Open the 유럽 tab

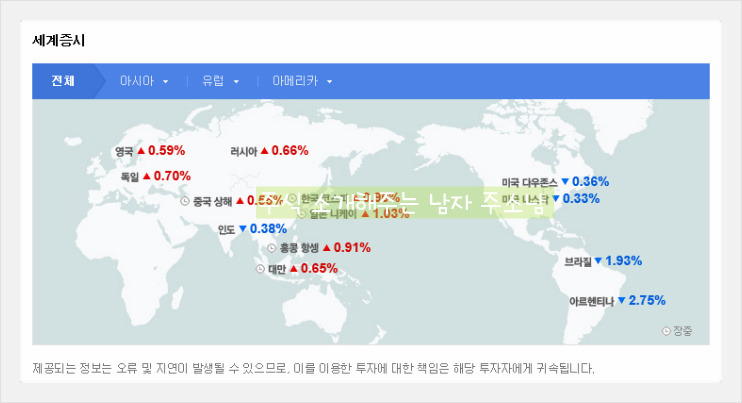[213, 81]
